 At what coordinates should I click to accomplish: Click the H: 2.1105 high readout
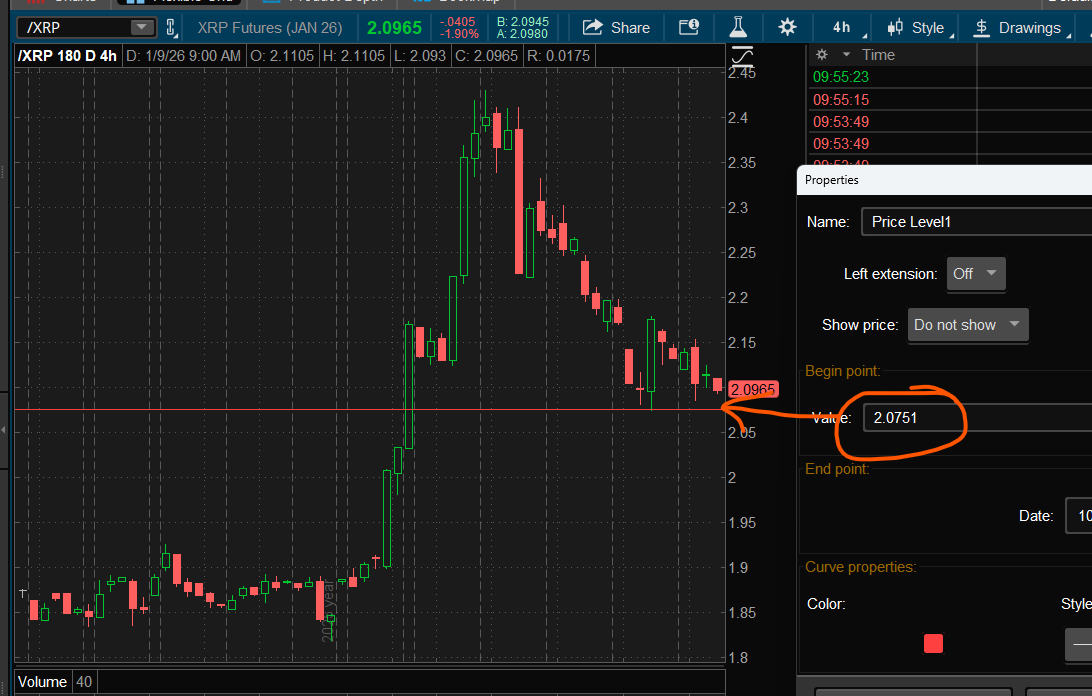354,56
